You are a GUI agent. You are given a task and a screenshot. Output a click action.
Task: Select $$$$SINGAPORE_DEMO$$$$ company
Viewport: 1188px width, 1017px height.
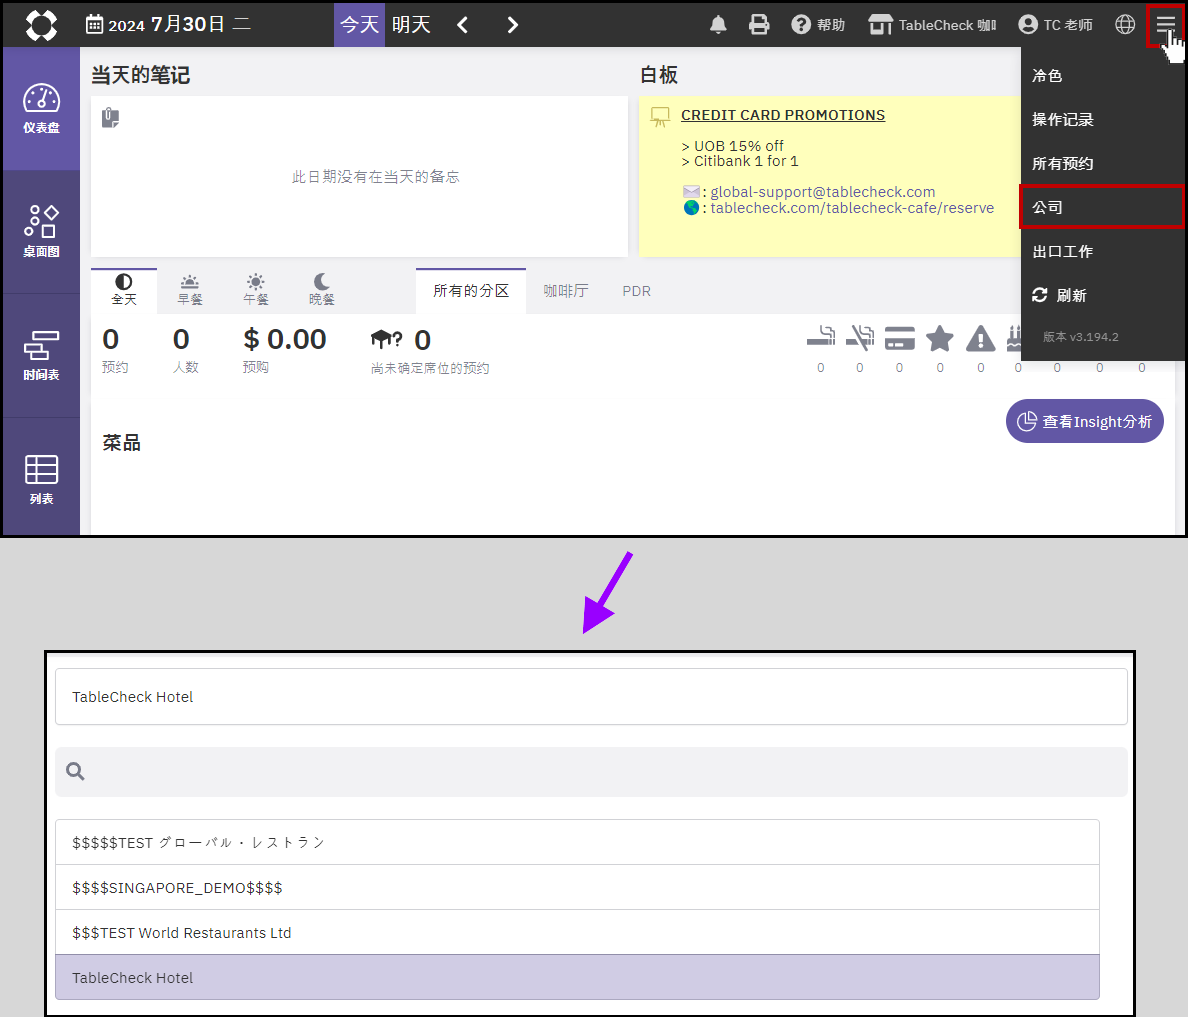click(577, 887)
